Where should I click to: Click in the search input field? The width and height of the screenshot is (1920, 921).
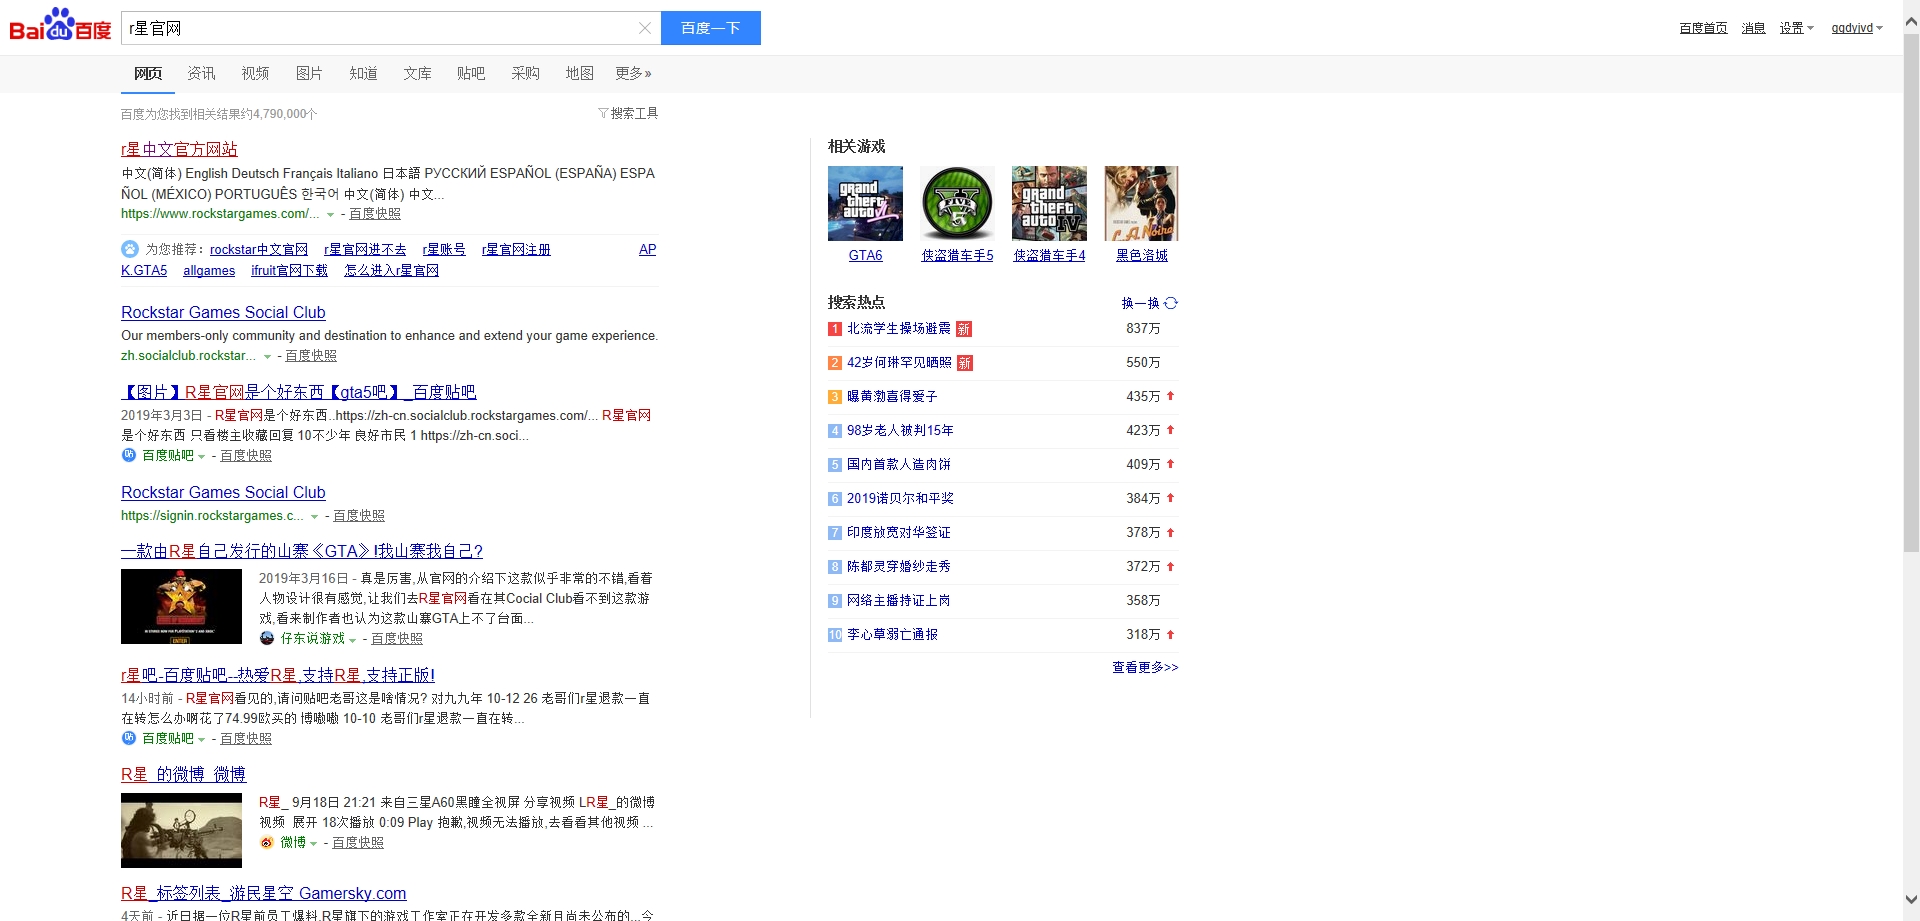[380, 28]
